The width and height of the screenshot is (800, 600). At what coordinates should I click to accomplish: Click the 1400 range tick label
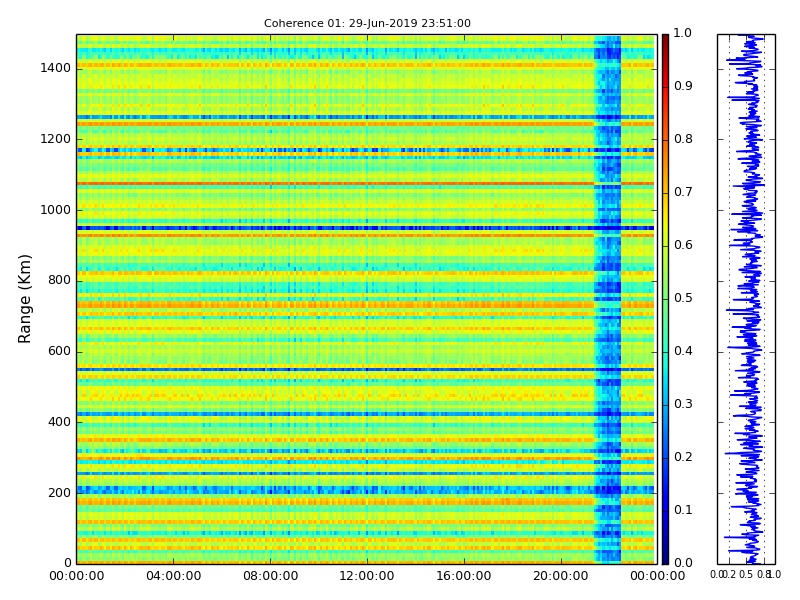[55, 68]
